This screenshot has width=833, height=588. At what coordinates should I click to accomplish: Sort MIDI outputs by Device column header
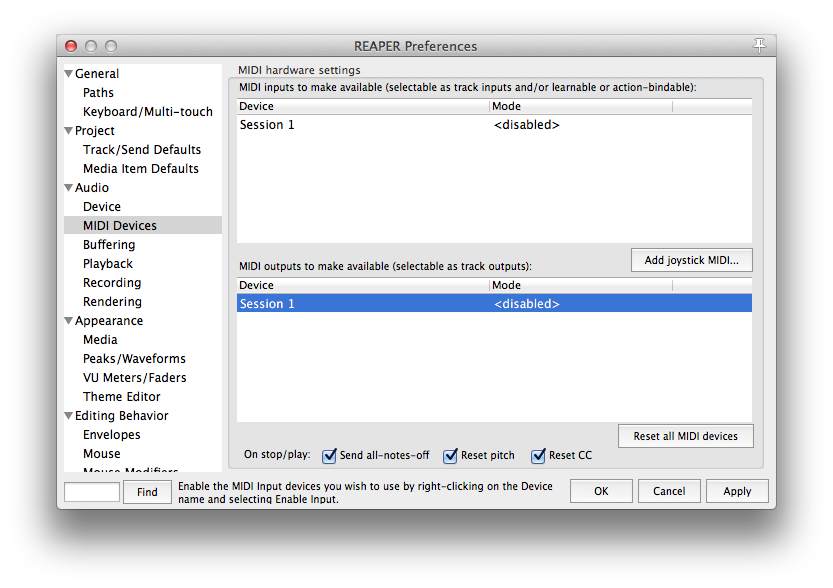[x=363, y=285]
